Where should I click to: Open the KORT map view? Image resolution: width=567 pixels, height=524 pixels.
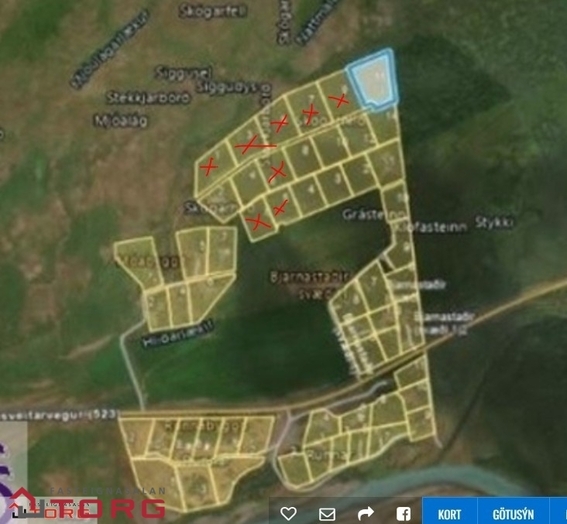click(x=449, y=514)
